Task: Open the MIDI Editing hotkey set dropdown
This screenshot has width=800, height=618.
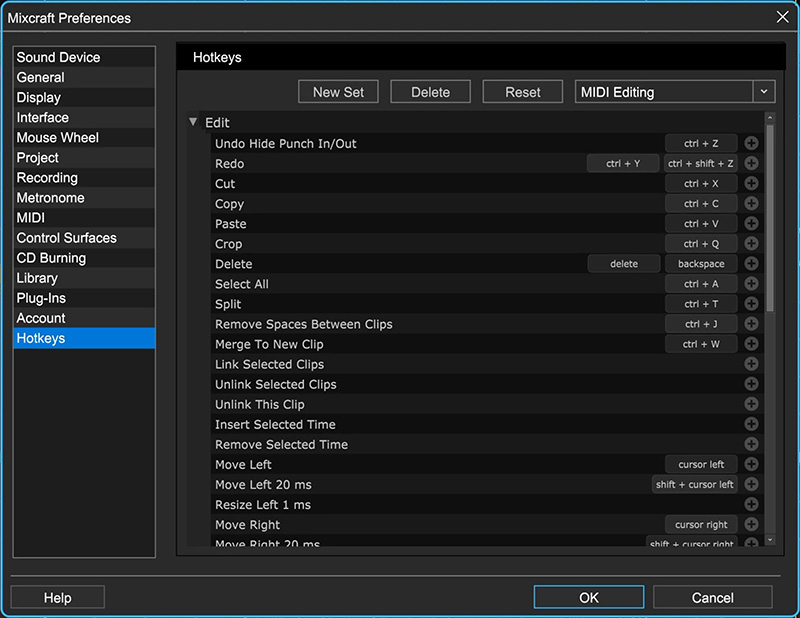Action: tap(664, 92)
